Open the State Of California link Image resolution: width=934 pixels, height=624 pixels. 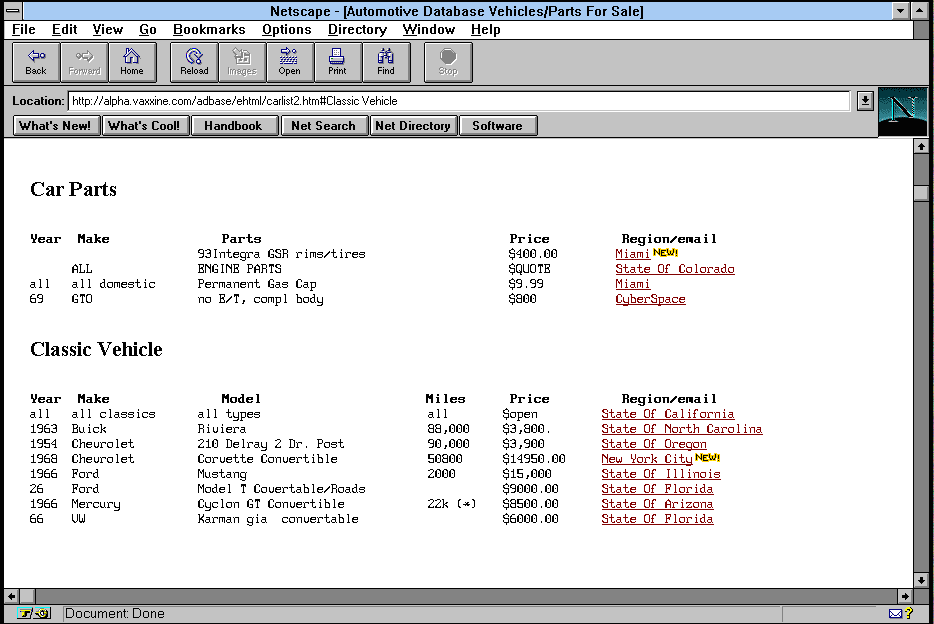tap(668, 414)
